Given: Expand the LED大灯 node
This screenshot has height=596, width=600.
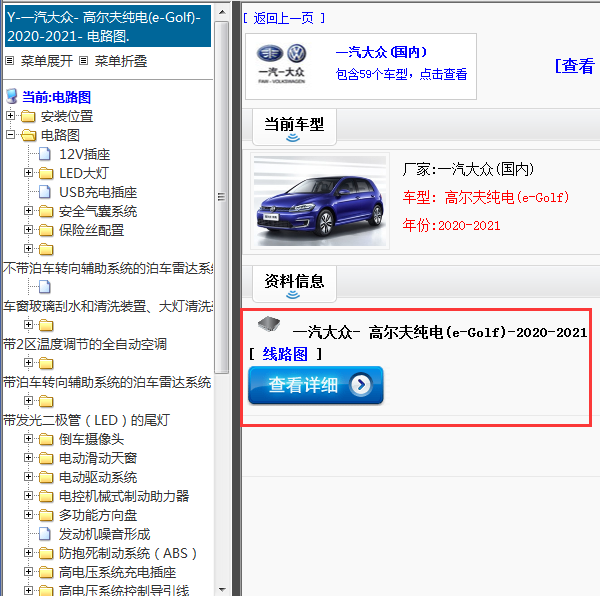Looking at the screenshot, I should coord(28,172).
